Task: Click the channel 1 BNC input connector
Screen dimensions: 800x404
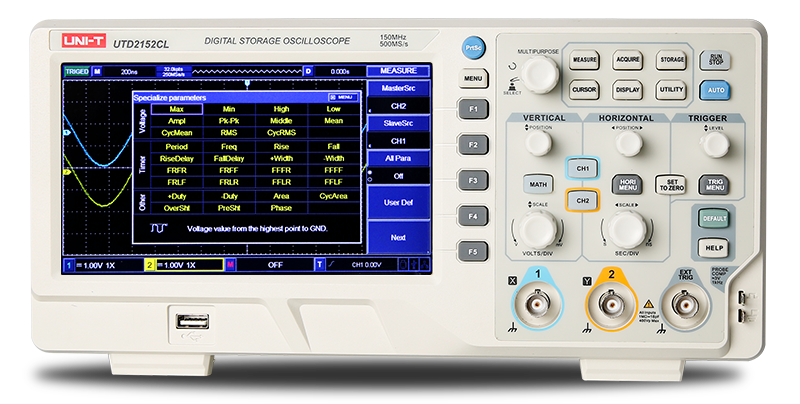Action: [x=537, y=305]
